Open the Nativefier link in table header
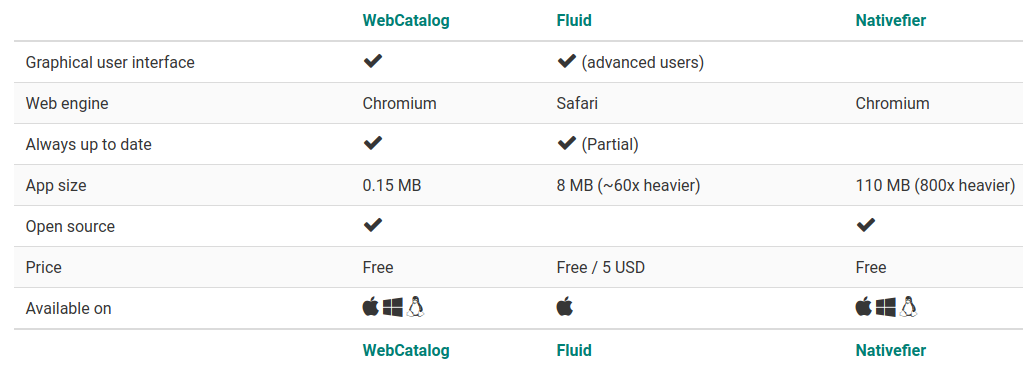1023x373 pixels. click(891, 20)
